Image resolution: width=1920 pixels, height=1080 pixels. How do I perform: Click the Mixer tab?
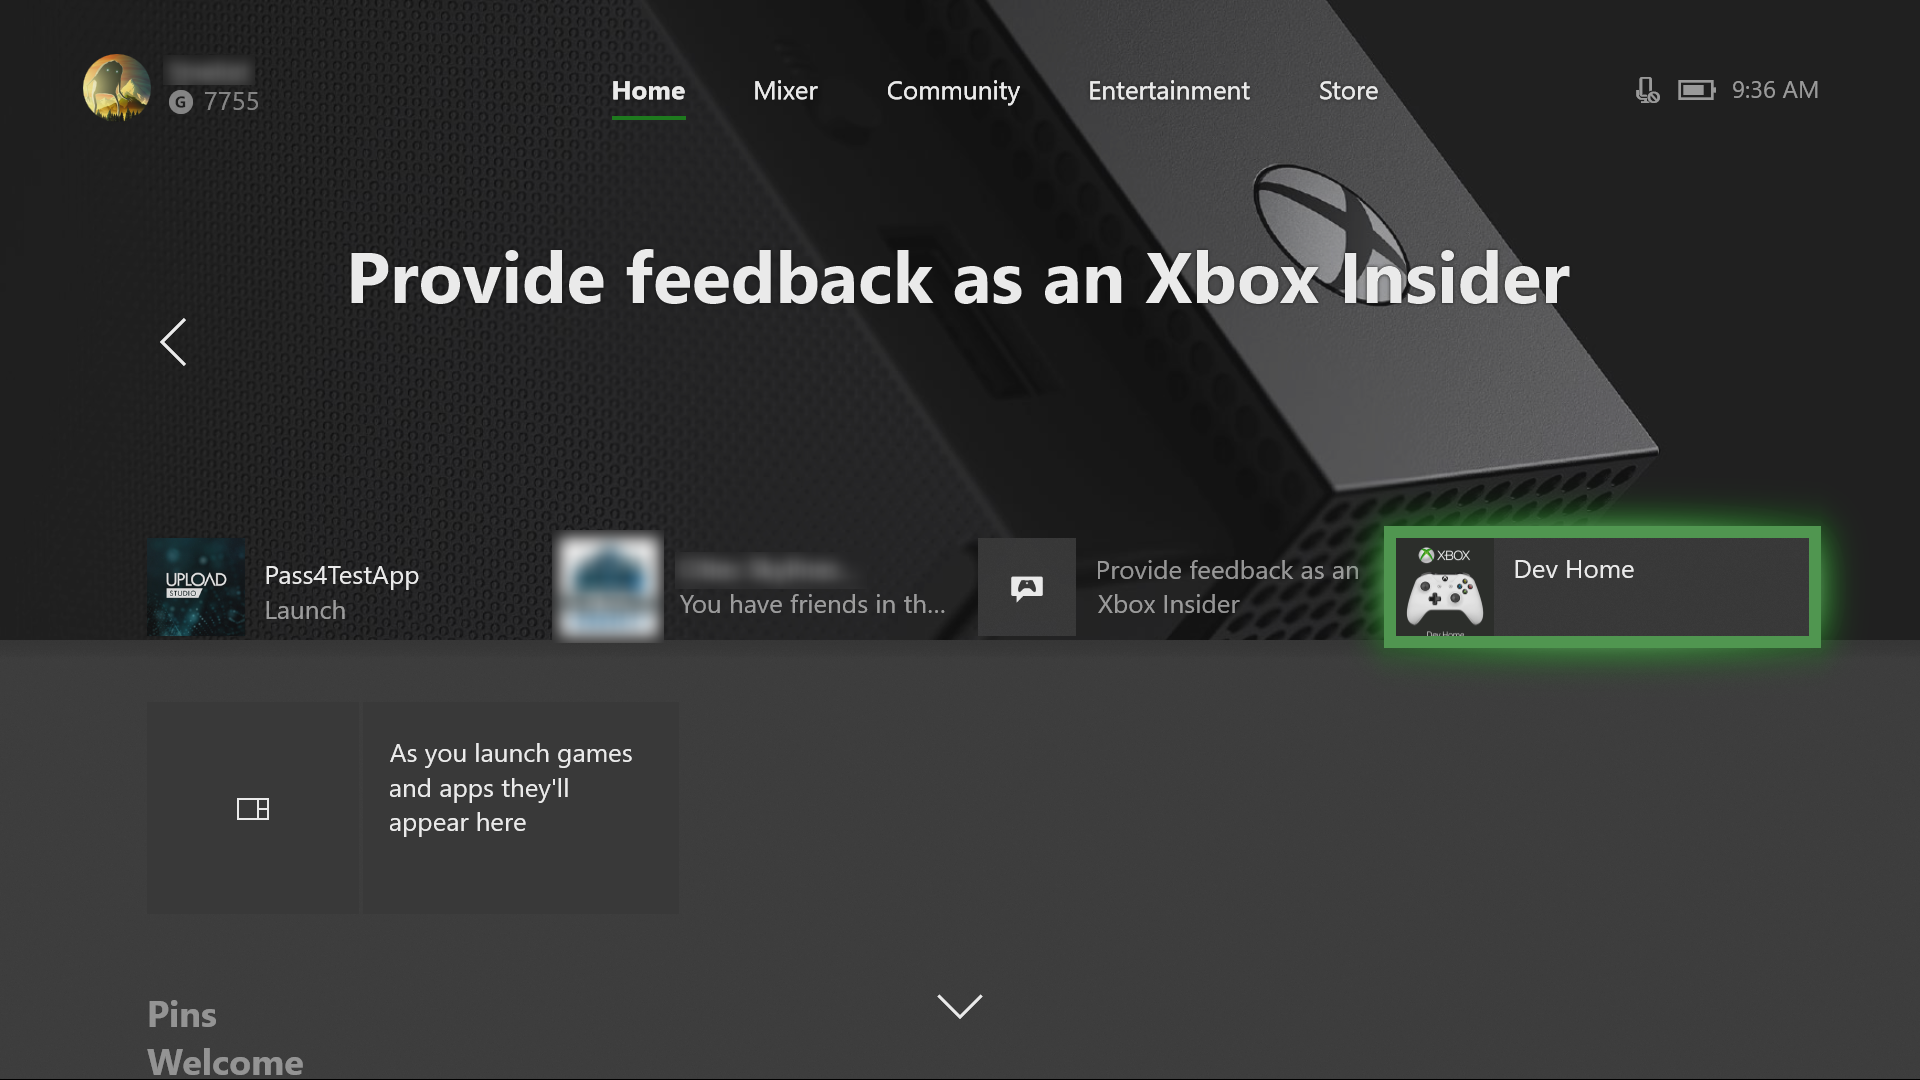(x=785, y=90)
